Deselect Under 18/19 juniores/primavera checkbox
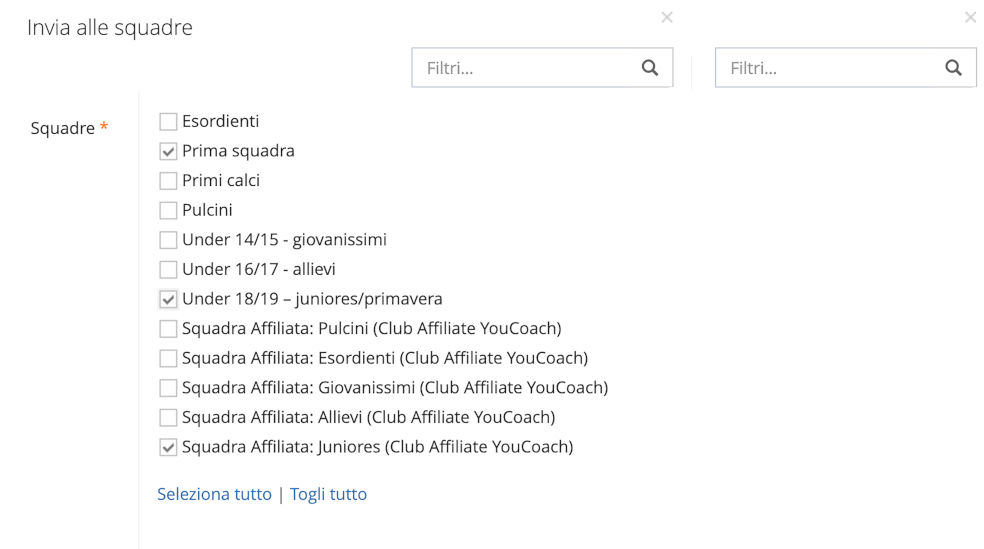984x549 pixels. (168, 299)
